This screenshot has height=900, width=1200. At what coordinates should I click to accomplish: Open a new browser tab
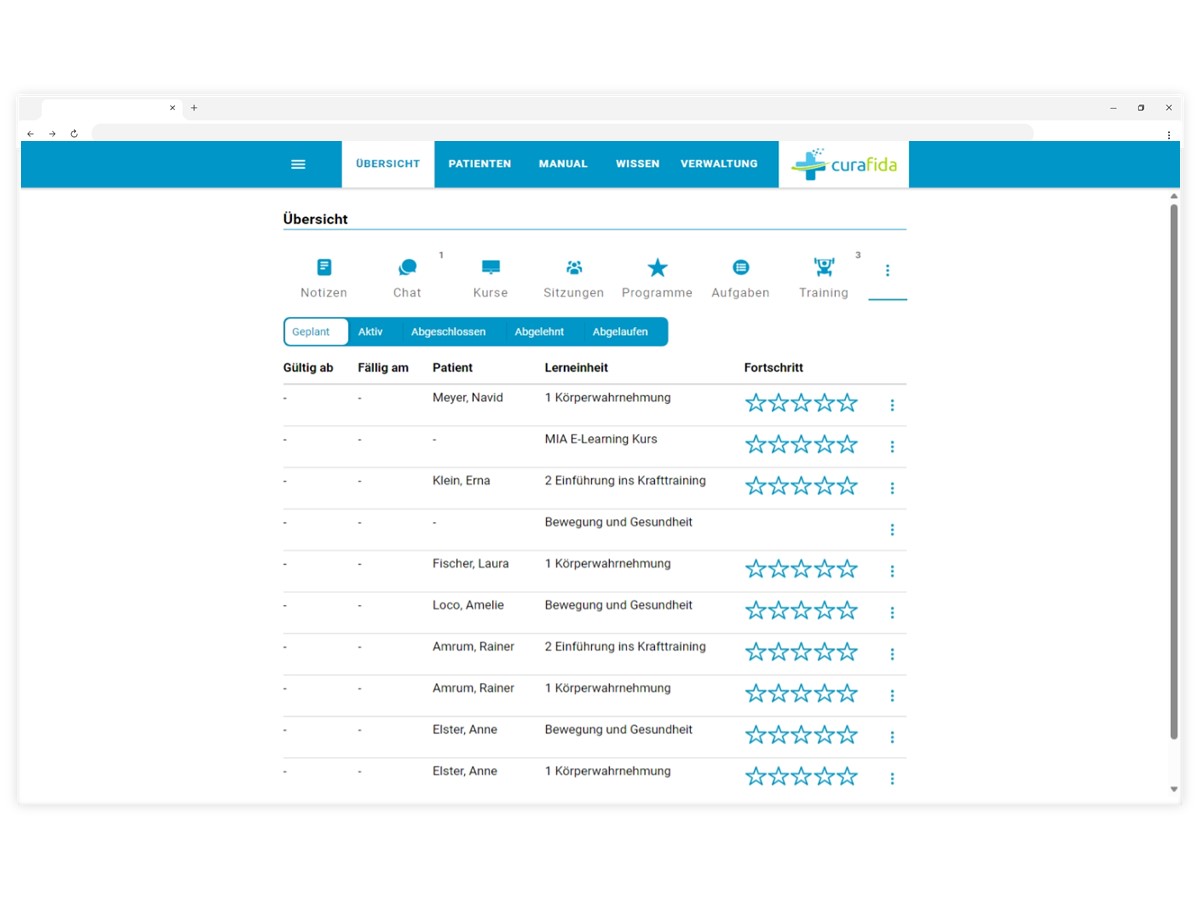[194, 108]
